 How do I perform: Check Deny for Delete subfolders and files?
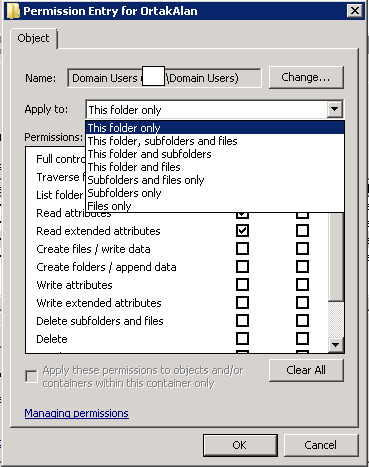[x=302, y=321]
